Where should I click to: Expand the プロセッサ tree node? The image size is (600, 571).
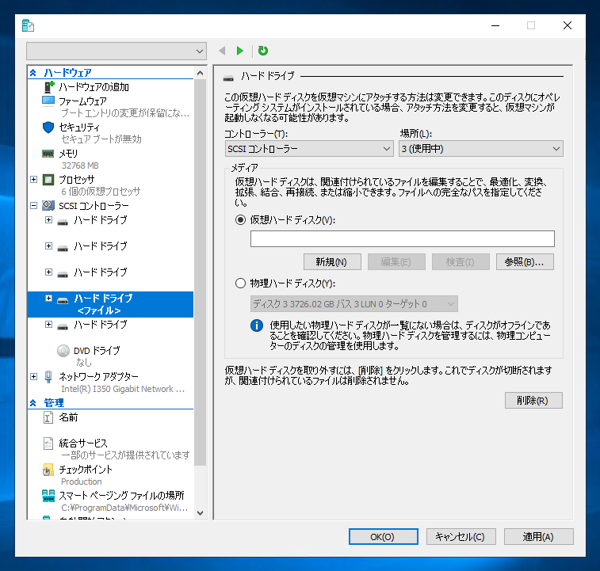pyautogui.click(x=34, y=179)
